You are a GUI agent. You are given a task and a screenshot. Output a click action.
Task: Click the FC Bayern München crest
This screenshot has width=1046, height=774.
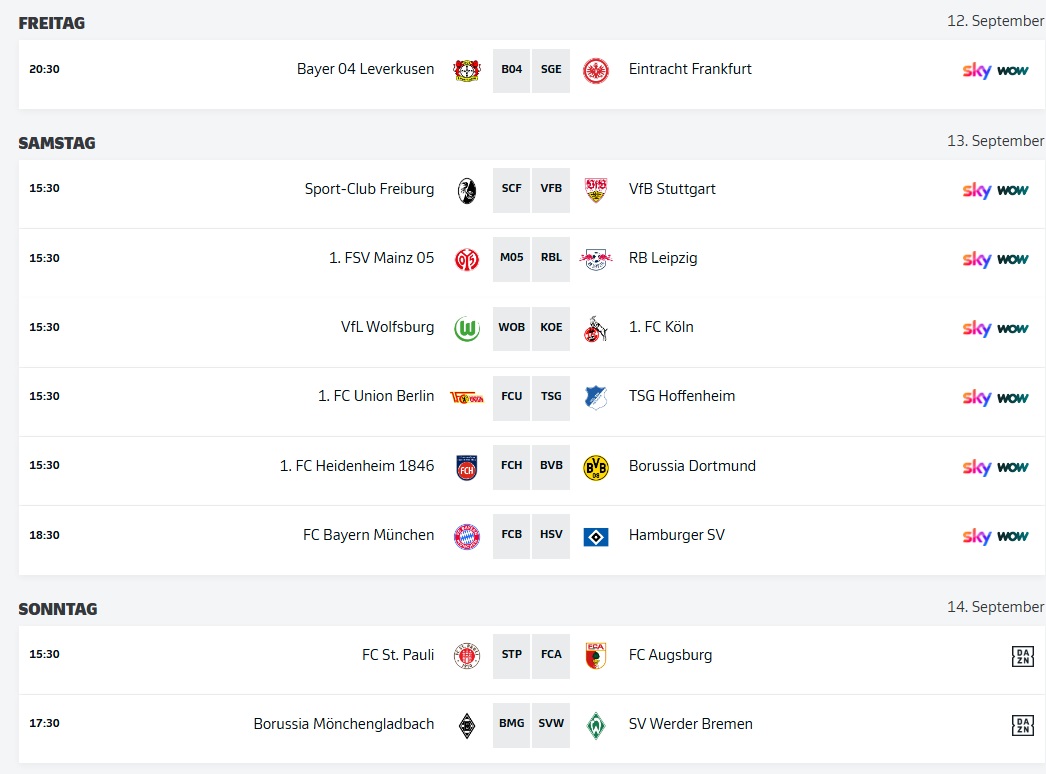(x=467, y=536)
